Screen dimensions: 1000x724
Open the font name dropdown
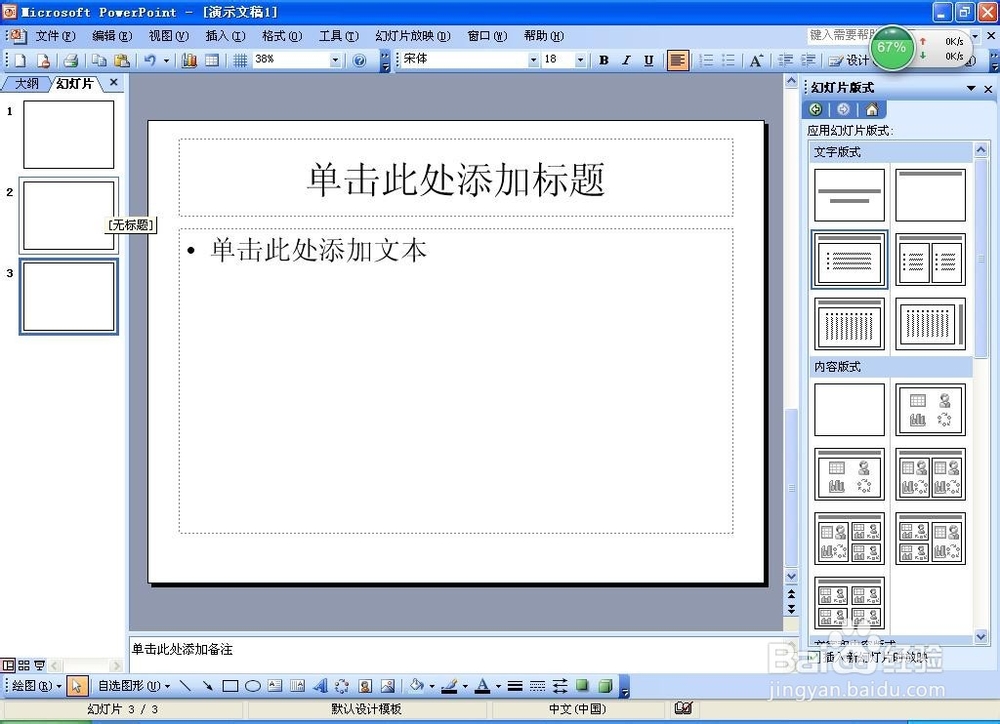pos(535,60)
